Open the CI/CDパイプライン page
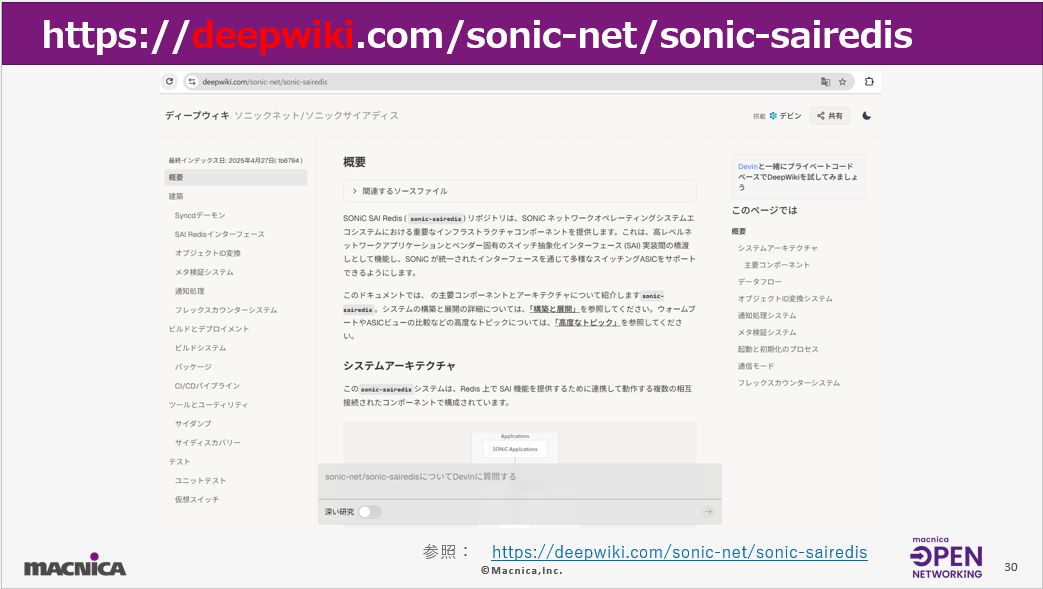 click(207, 386)
